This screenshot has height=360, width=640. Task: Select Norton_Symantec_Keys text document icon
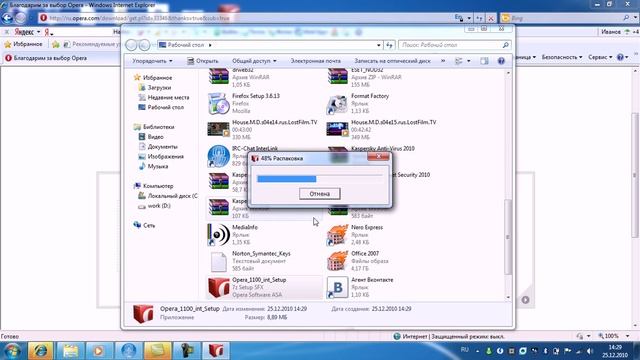pyautogui.click(x=218, y=261)
